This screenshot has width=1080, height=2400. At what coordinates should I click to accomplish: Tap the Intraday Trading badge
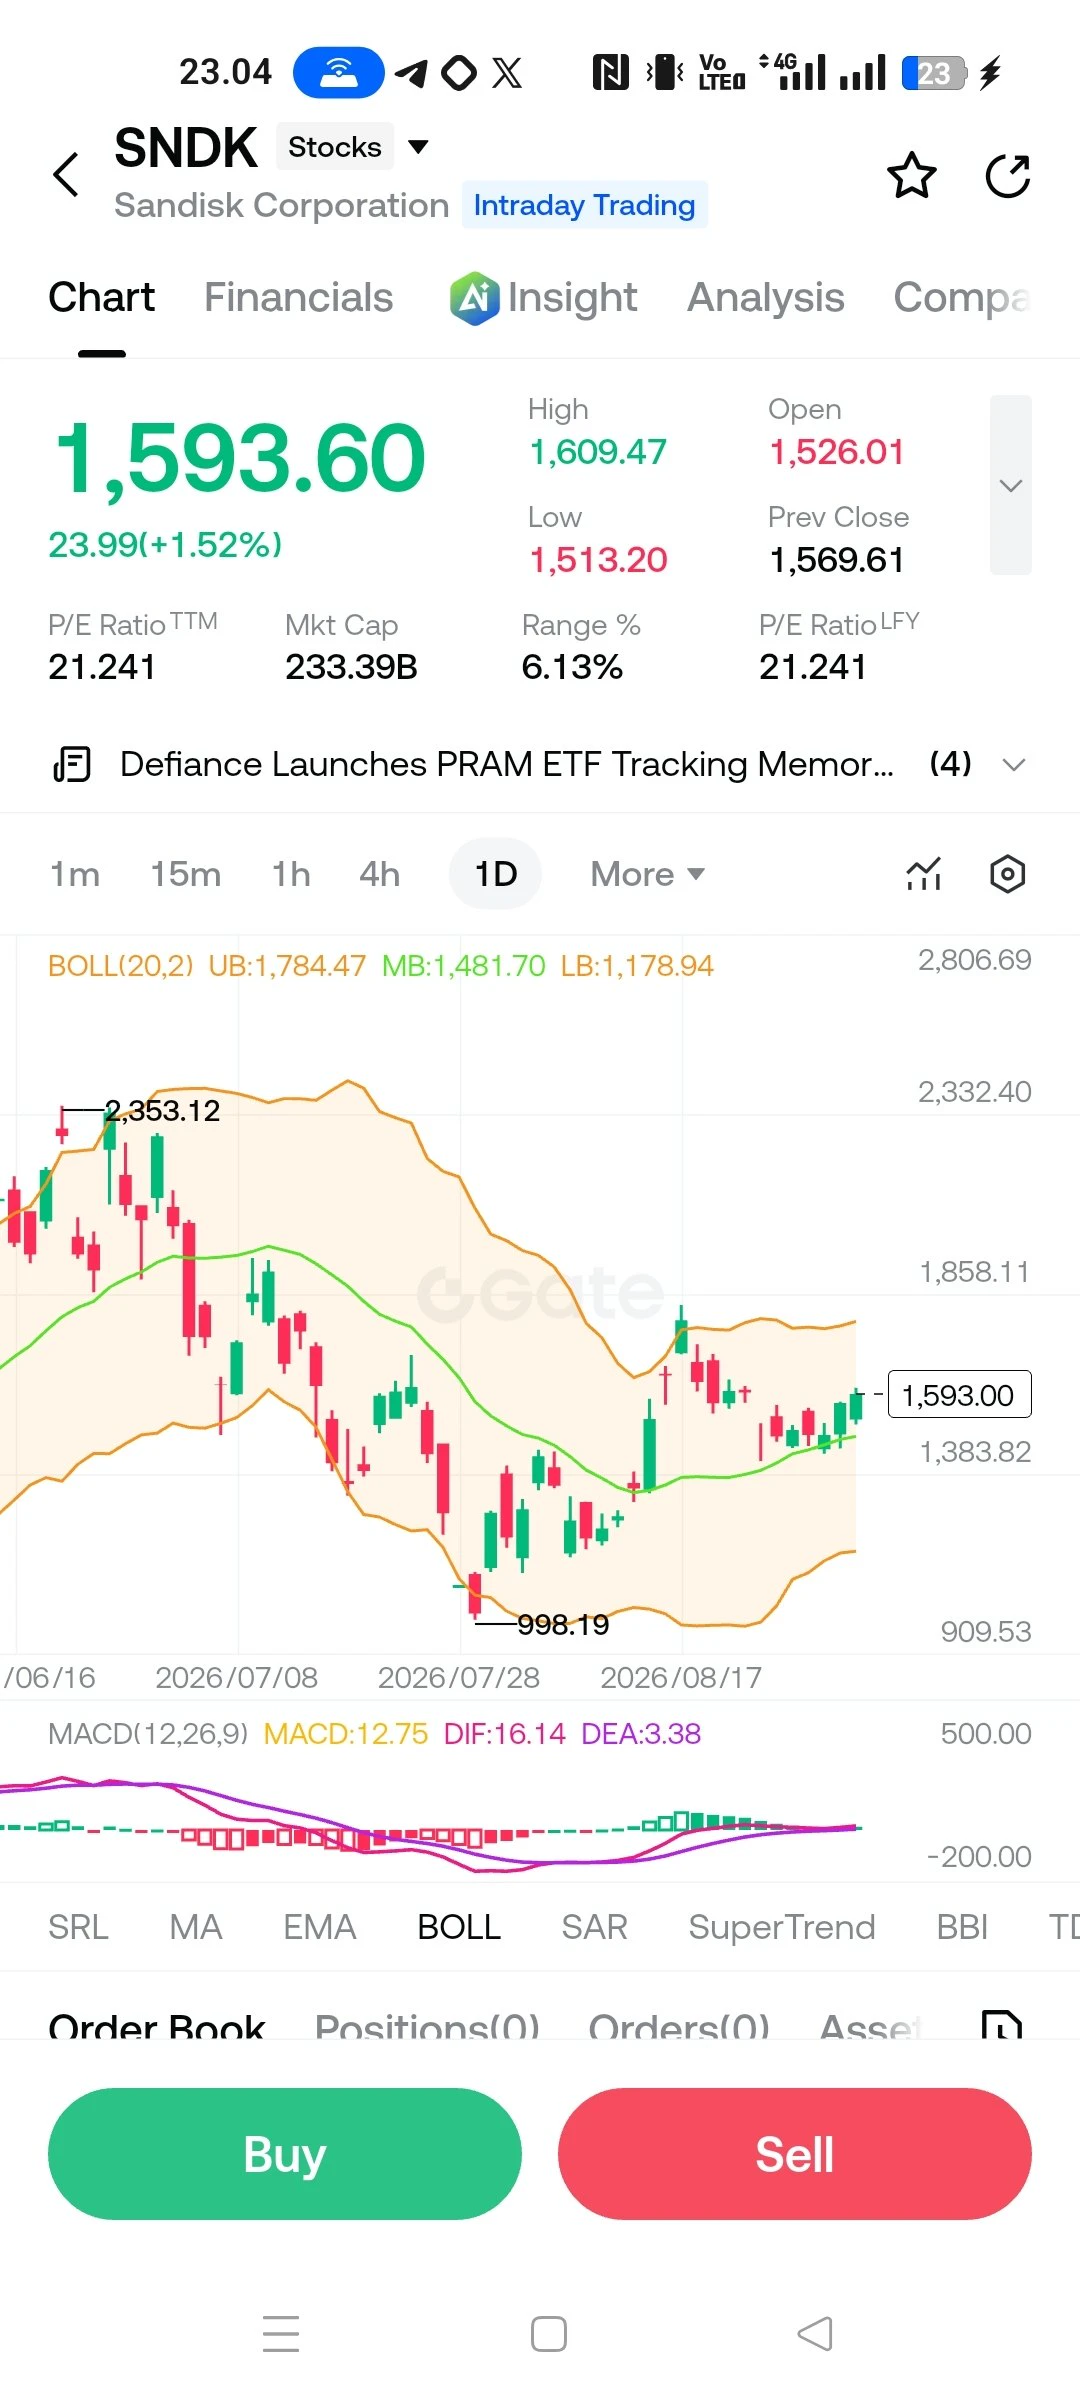point(585,205)
